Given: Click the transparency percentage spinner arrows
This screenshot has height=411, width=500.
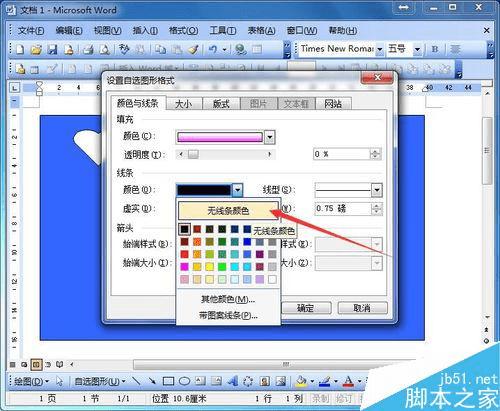Looking at the screenshot, I should tap(375, 154).
